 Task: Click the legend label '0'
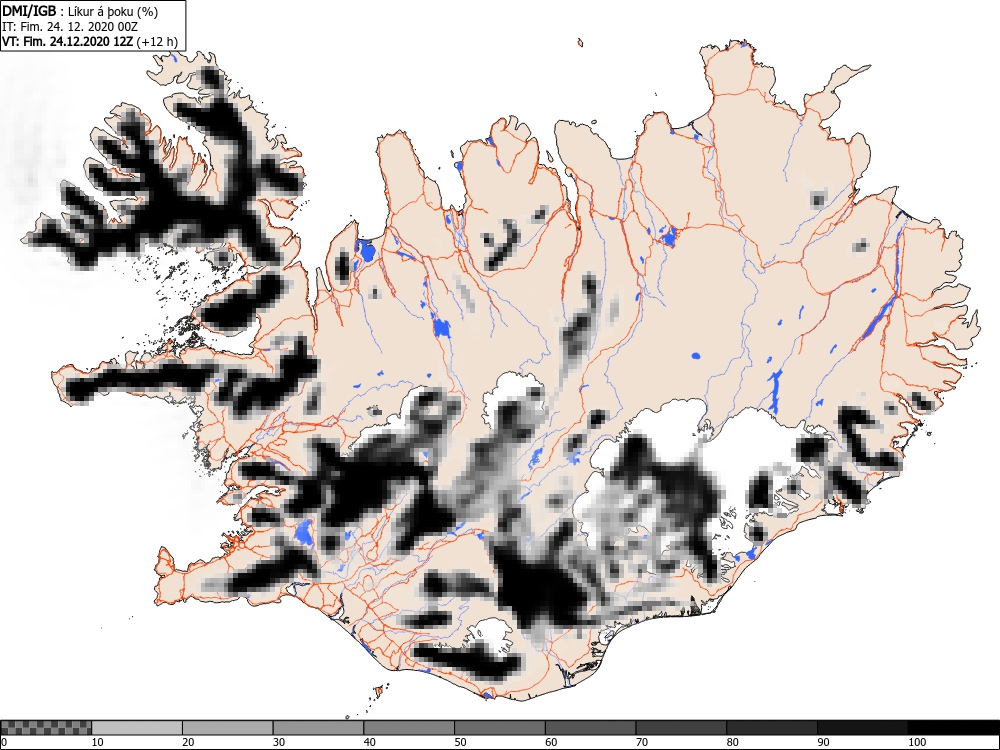coord(4,742)
